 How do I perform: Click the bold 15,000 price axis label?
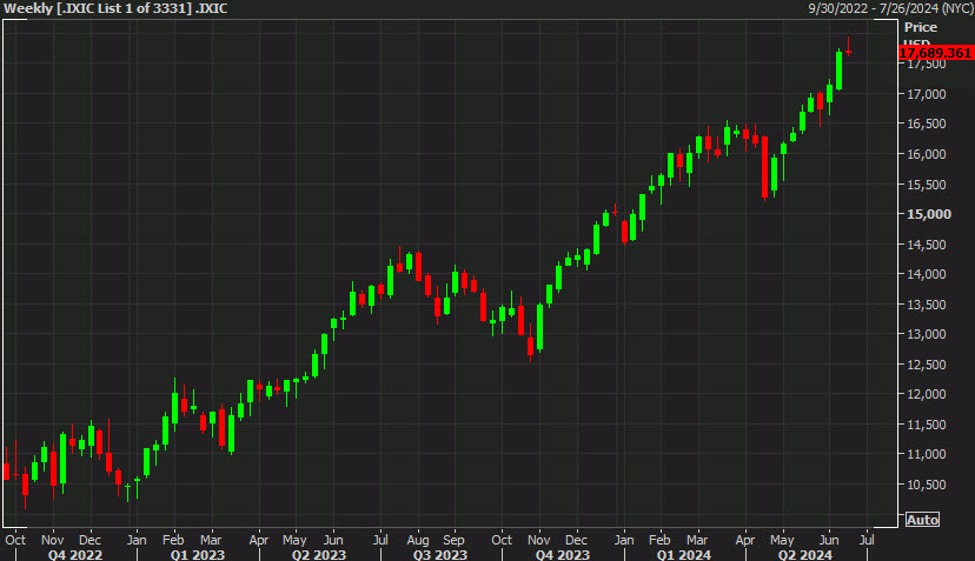[929, 214]
